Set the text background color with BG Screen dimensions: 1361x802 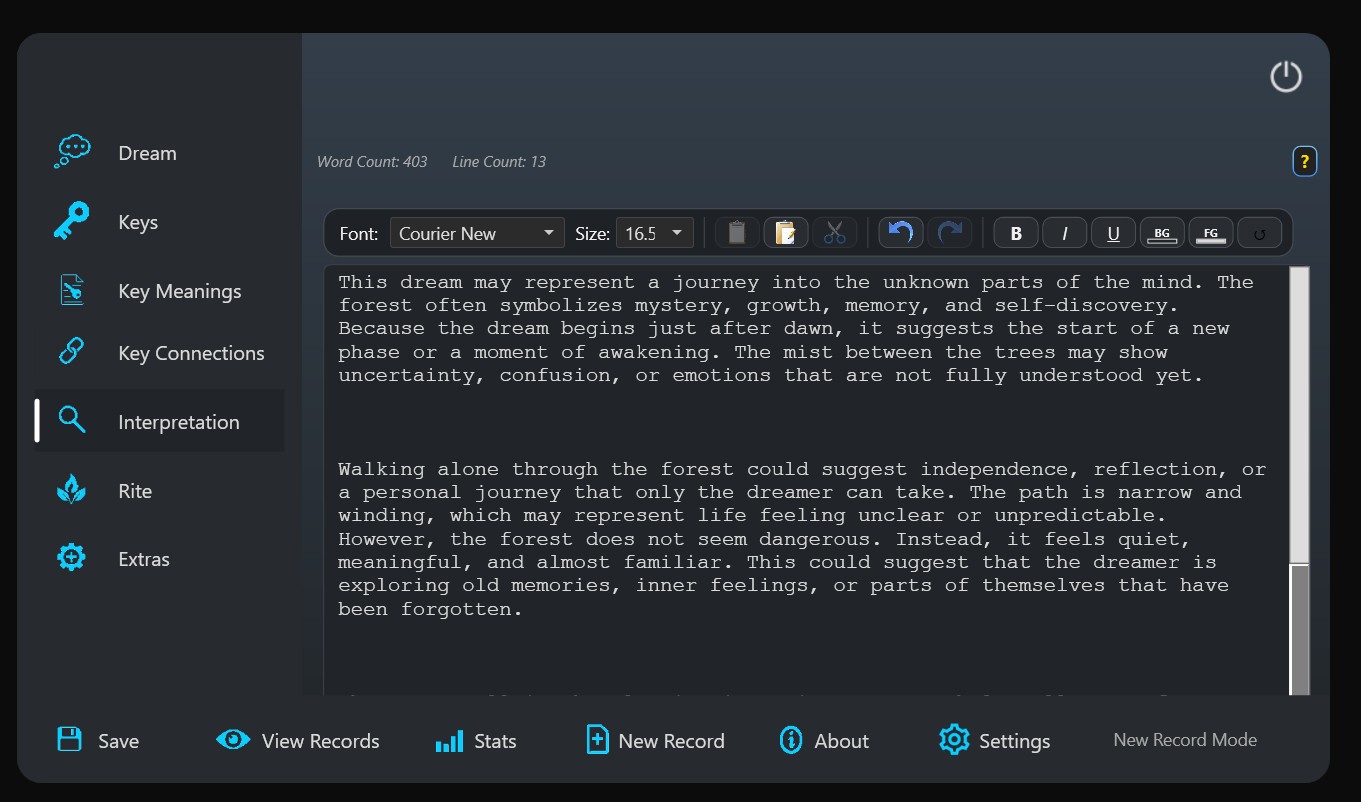1162,233
